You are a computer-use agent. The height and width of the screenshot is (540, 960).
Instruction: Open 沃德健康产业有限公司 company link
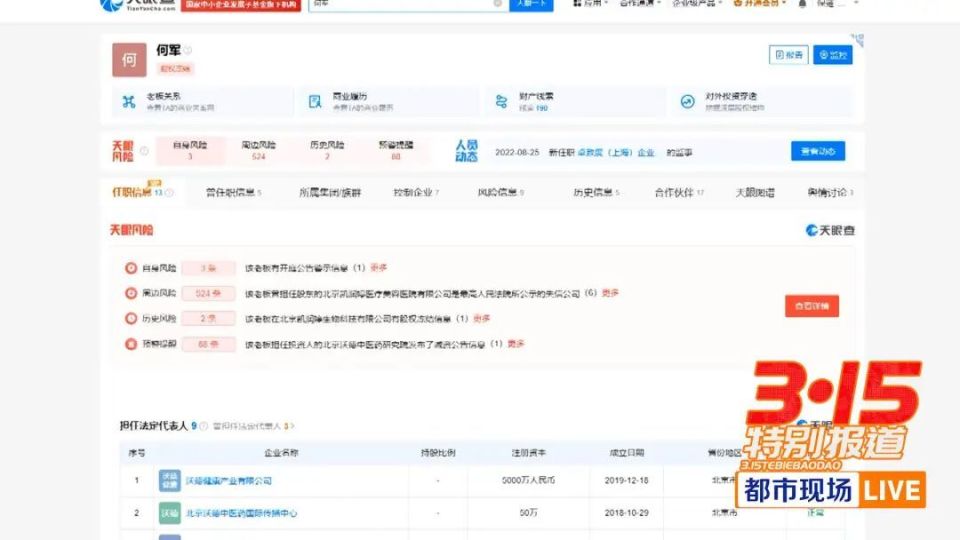(x=229, y=481)
